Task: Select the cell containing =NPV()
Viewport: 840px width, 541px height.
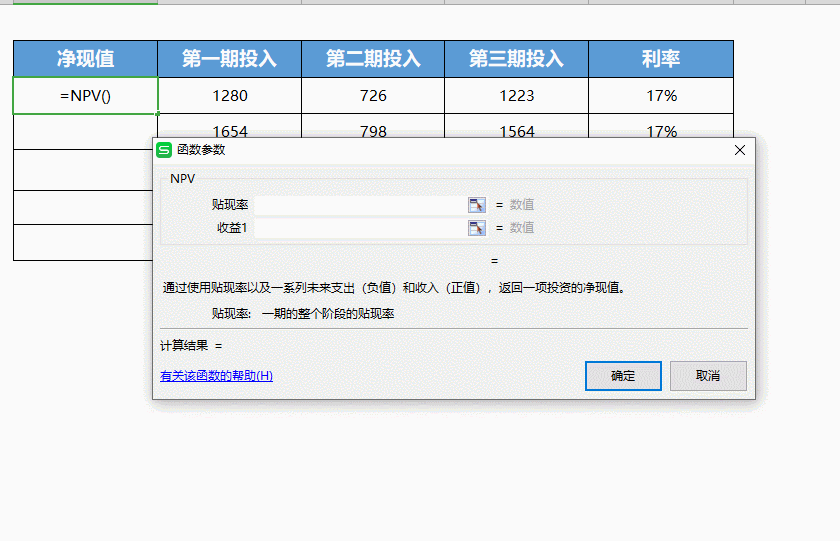Action: coord(86,95)
